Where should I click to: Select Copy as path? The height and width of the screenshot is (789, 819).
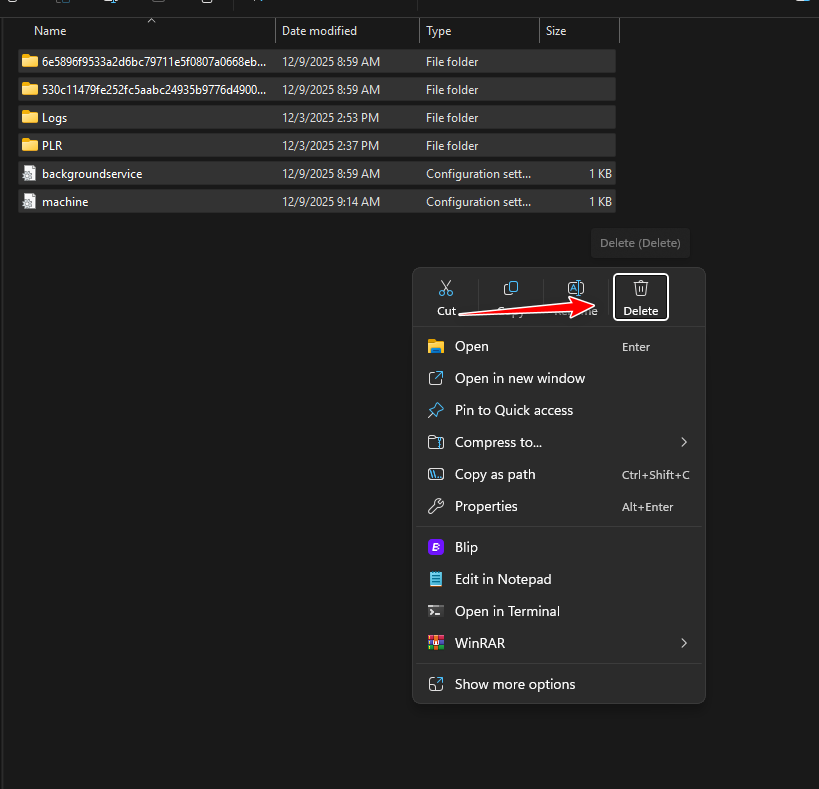pos(494,474)
